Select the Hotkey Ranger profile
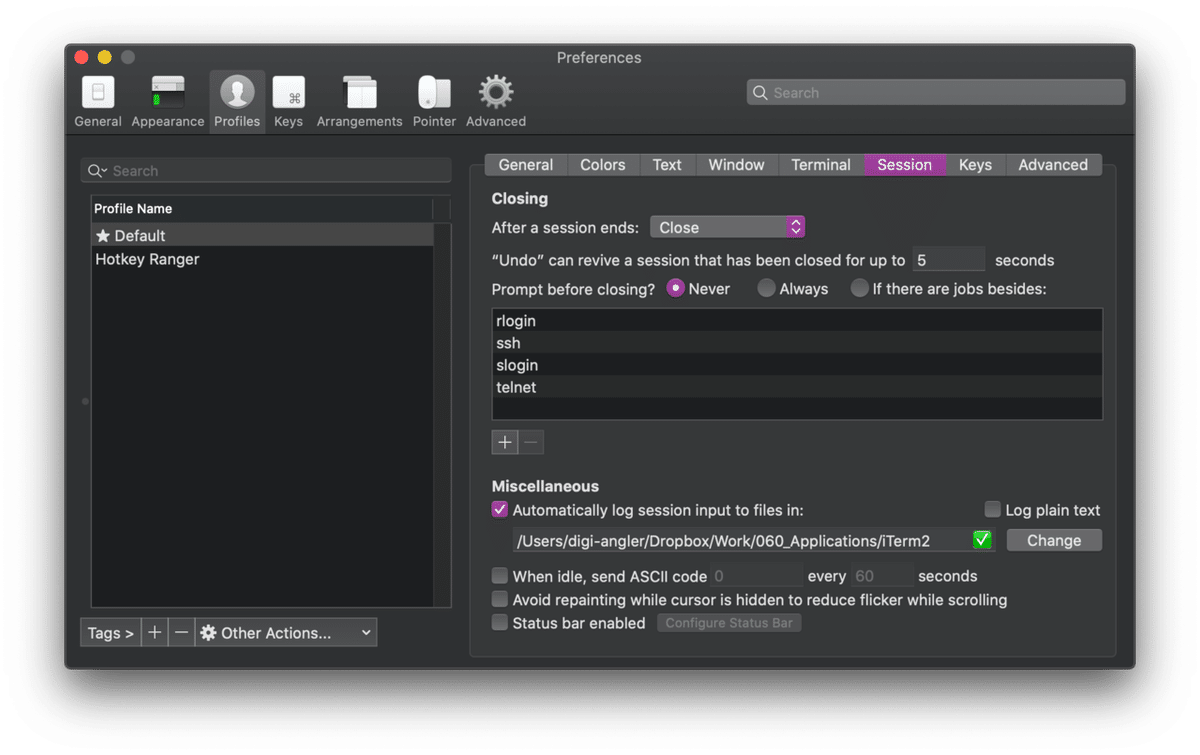This screenshot has width=1200, height=755. tap(263, 259)
